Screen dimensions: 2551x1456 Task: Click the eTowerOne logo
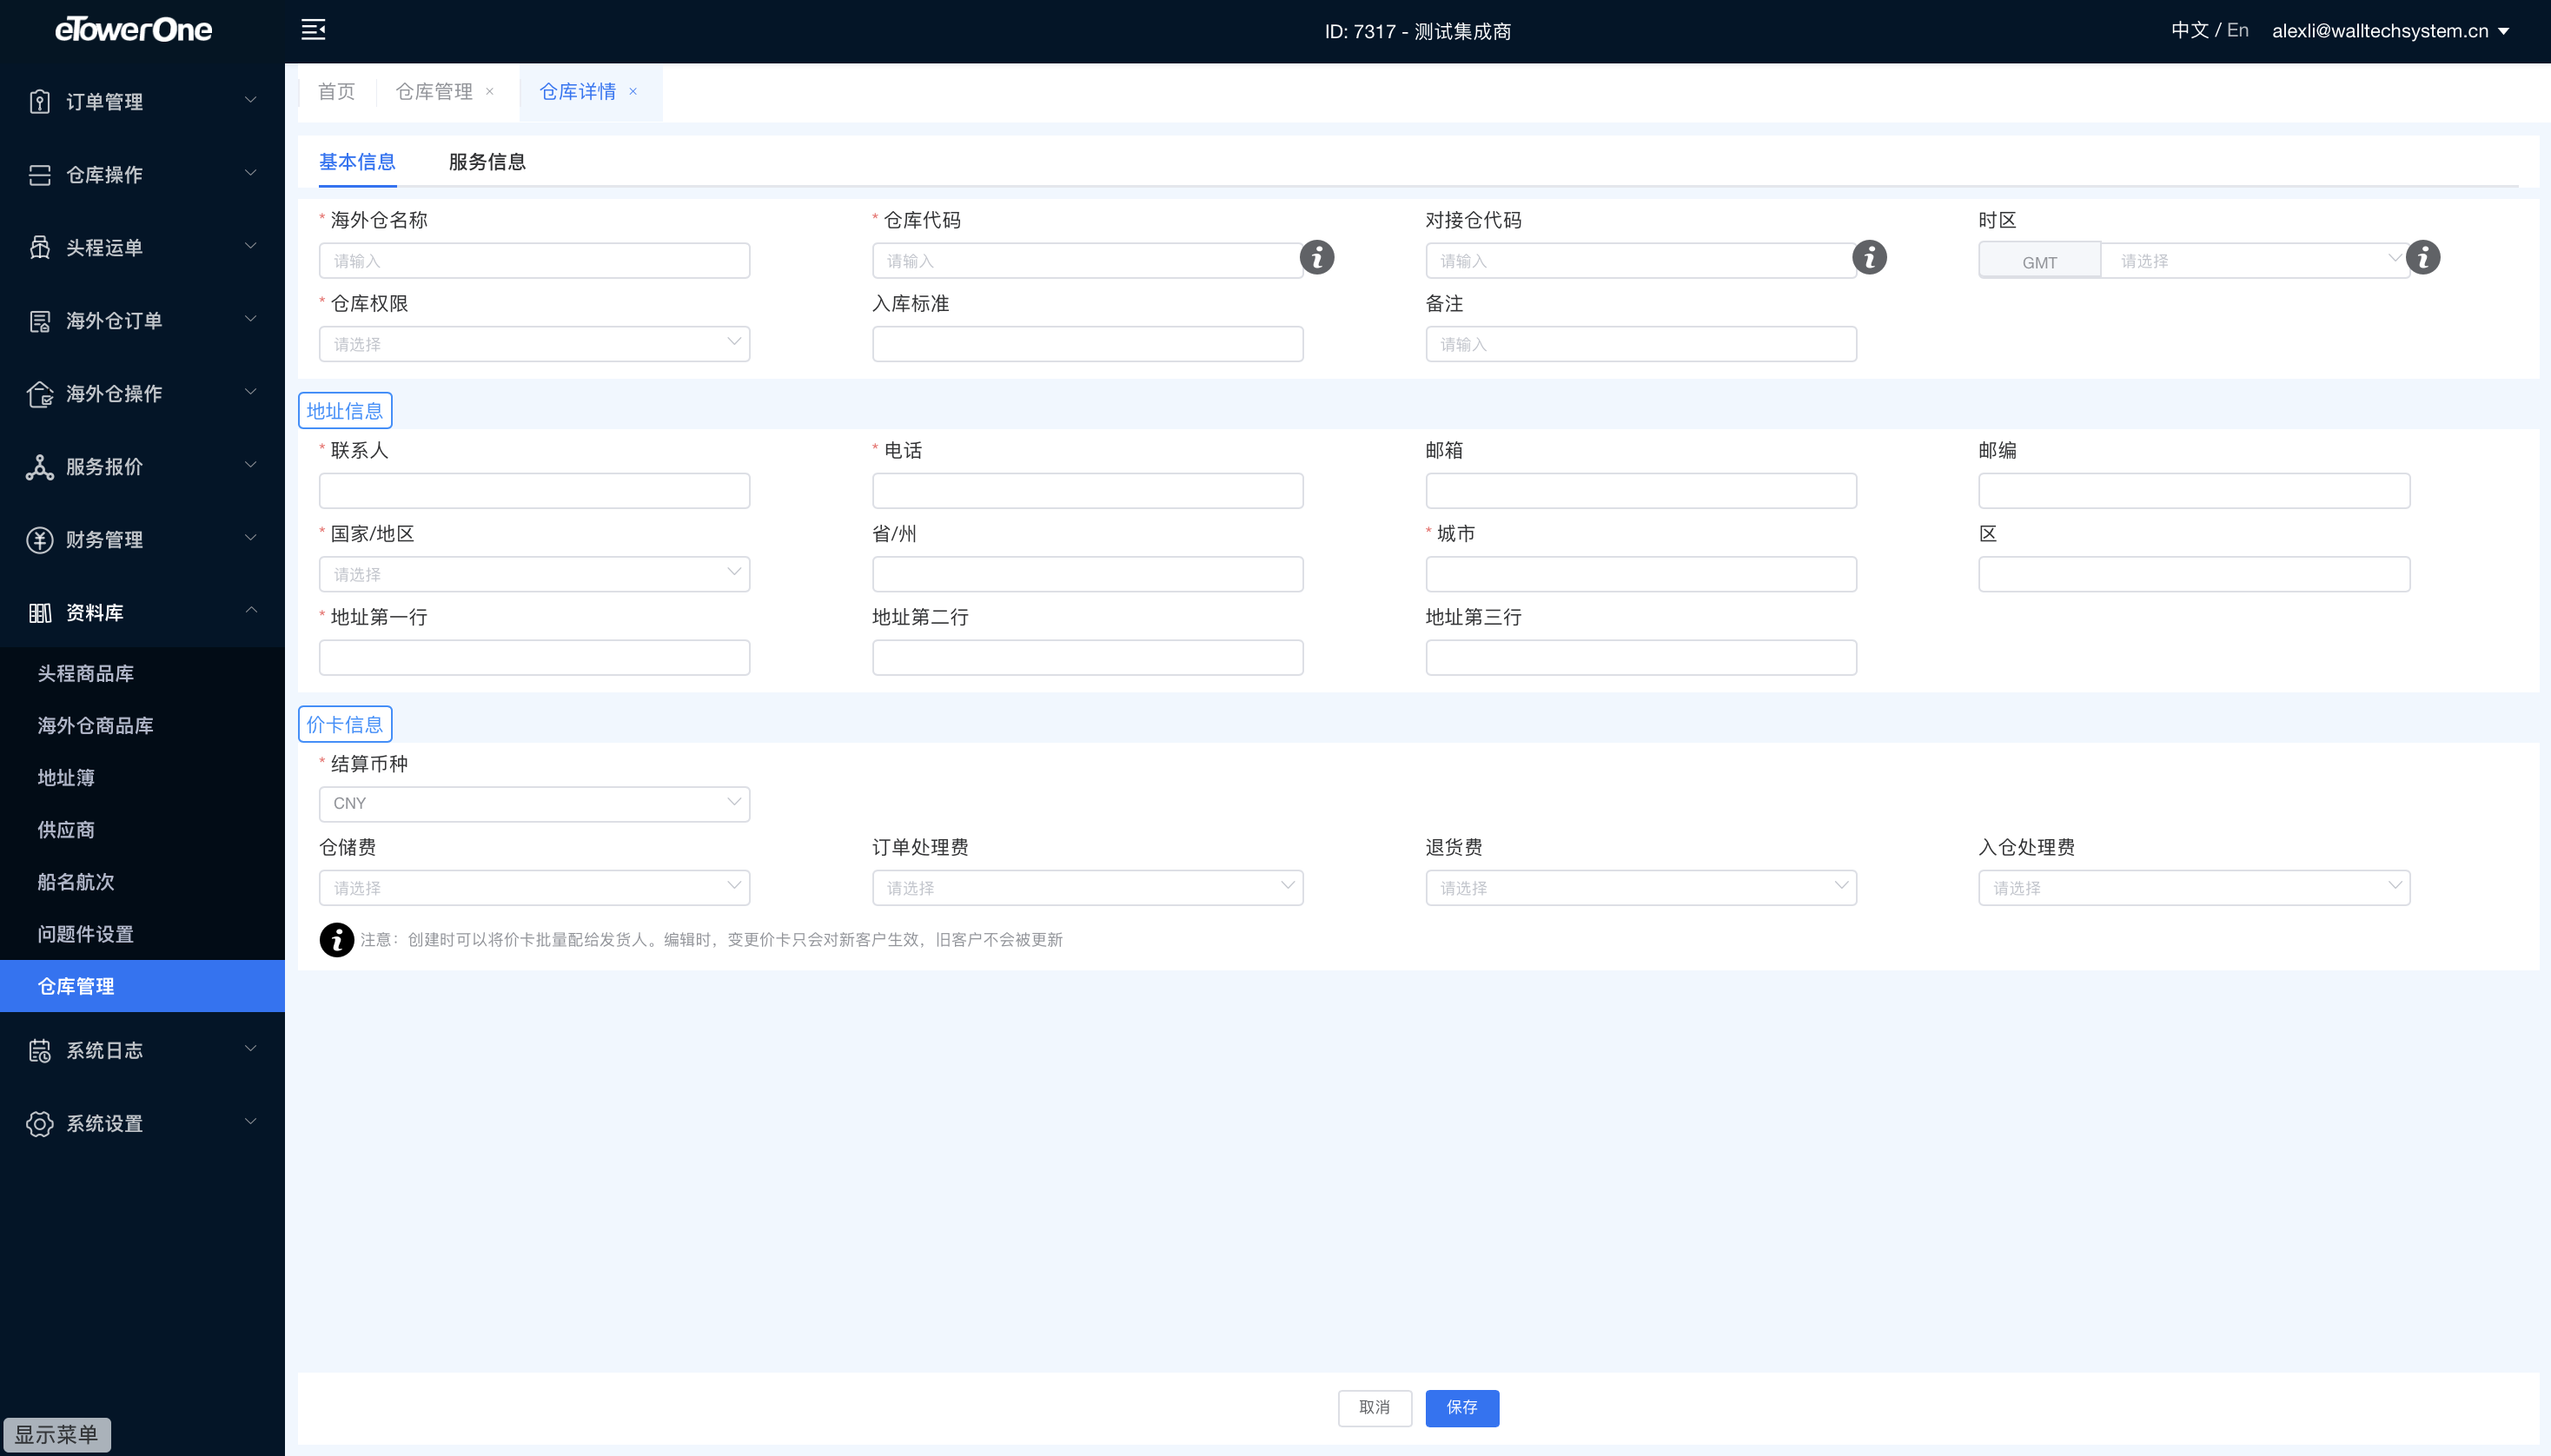133,29
